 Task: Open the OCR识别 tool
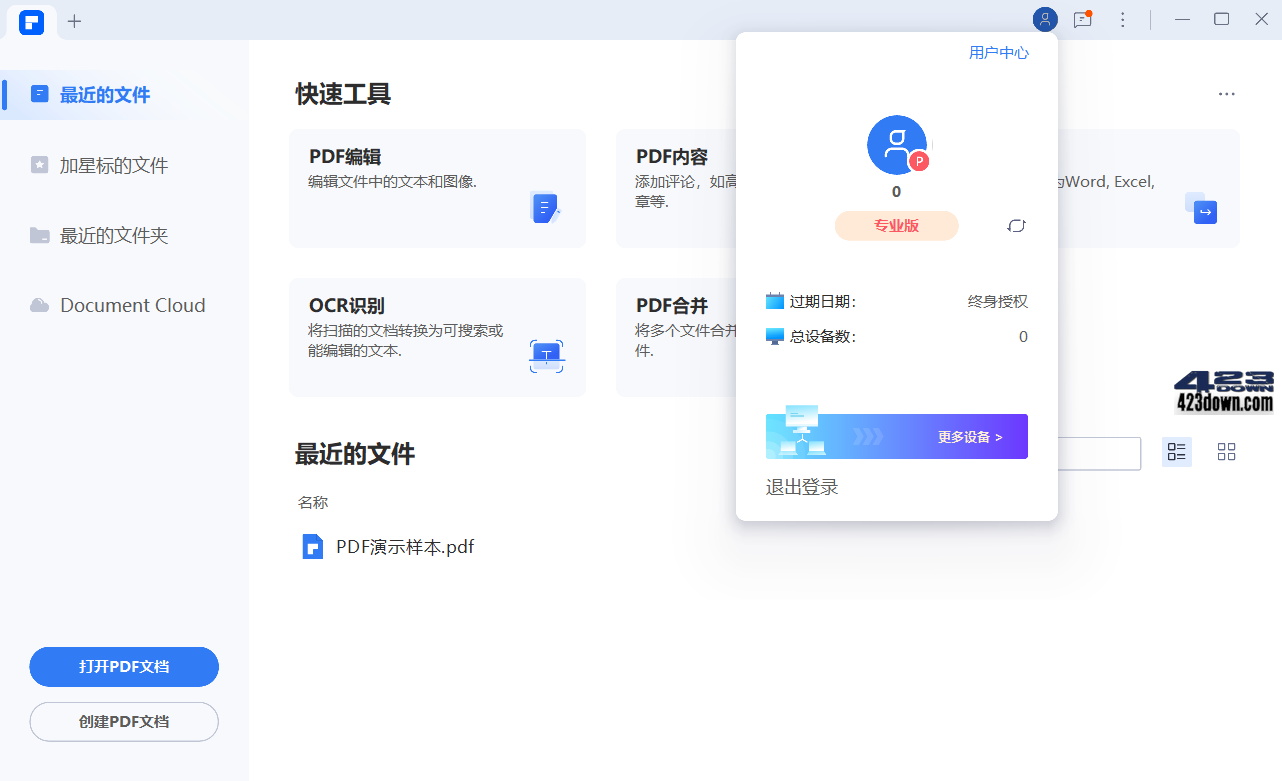(437, 337)
